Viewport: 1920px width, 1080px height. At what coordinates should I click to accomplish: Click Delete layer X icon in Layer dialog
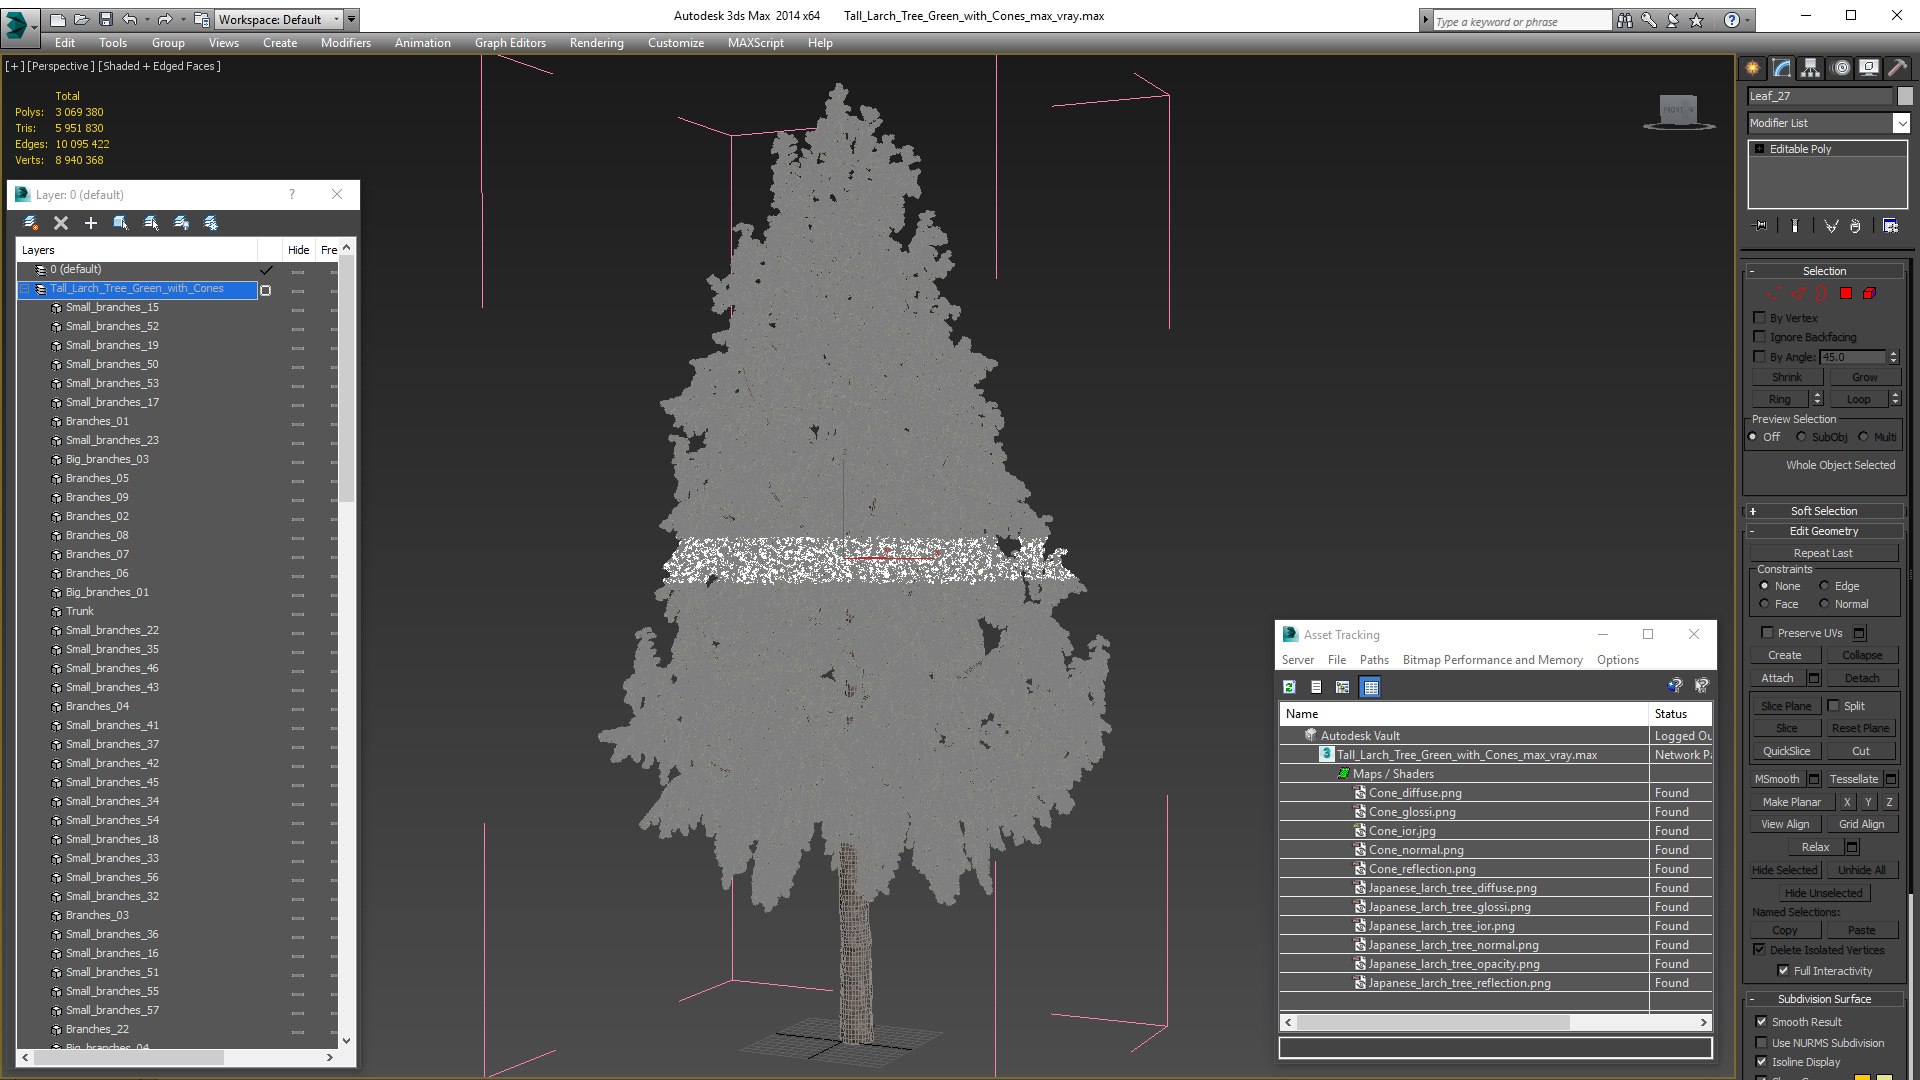[x=61, y=223]
